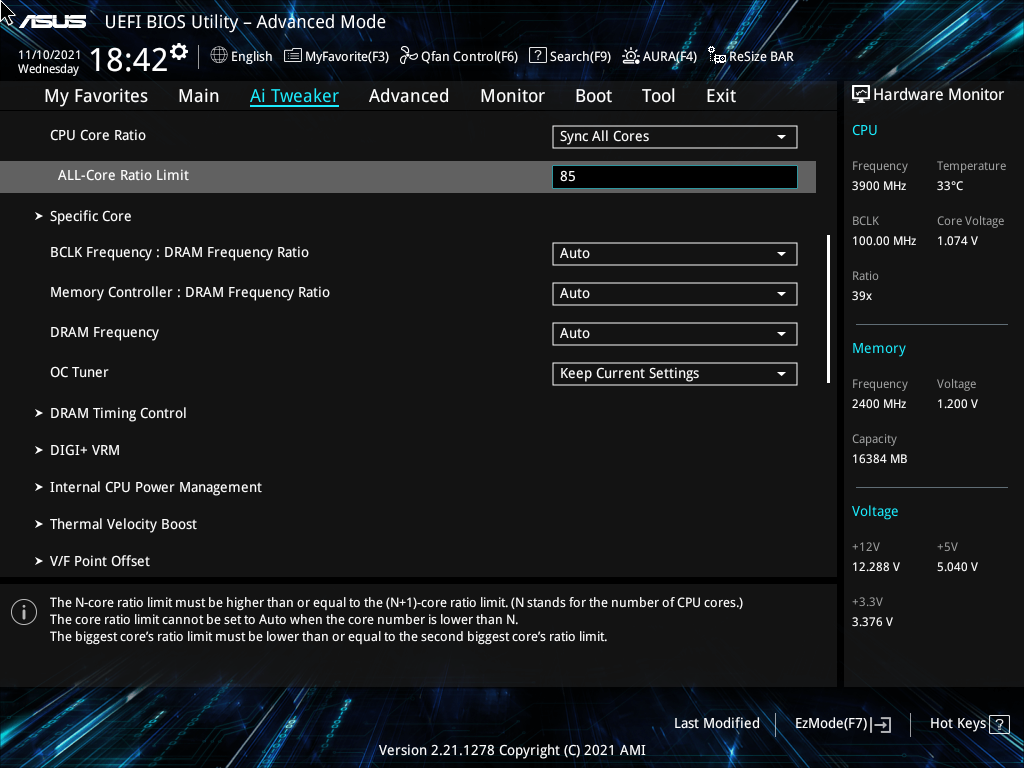The width and height of the screenshot is (1024, 768).
Task: Open BCLK Frequency : DRAM Frequency Ratio dropdown
Action: coord(675,253)
